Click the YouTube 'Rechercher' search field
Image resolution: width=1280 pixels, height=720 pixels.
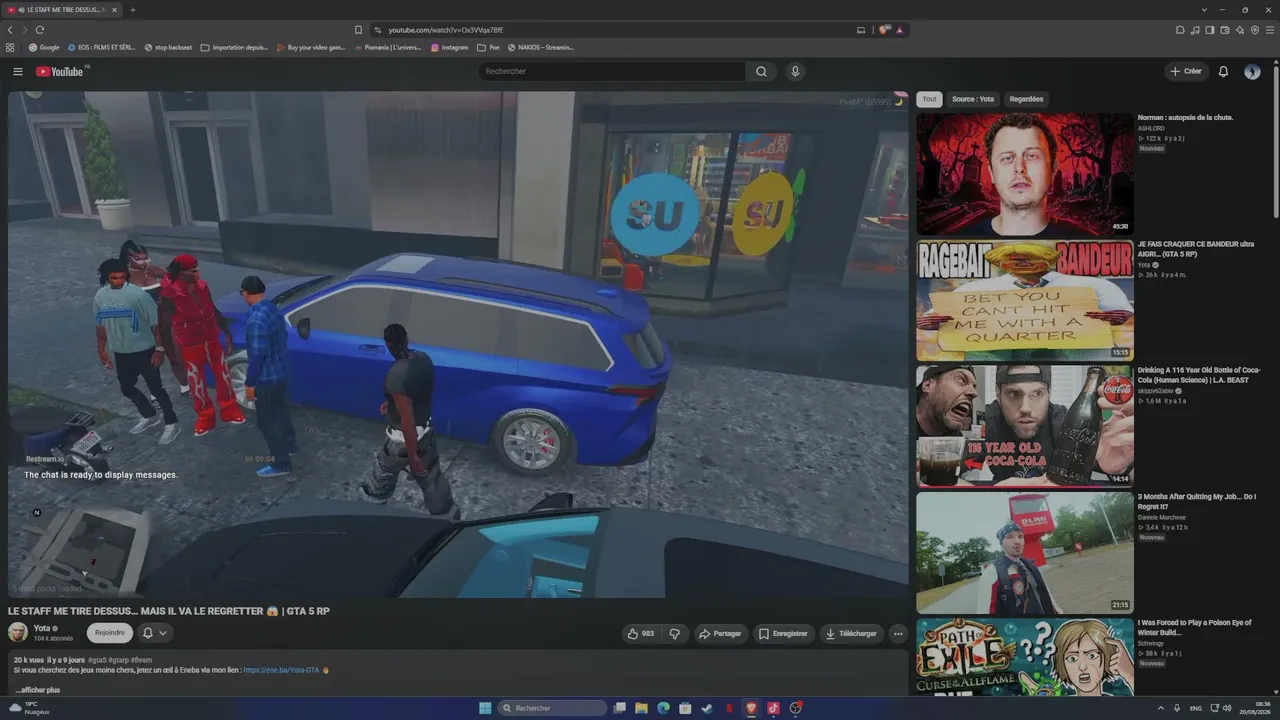[611, 72]
